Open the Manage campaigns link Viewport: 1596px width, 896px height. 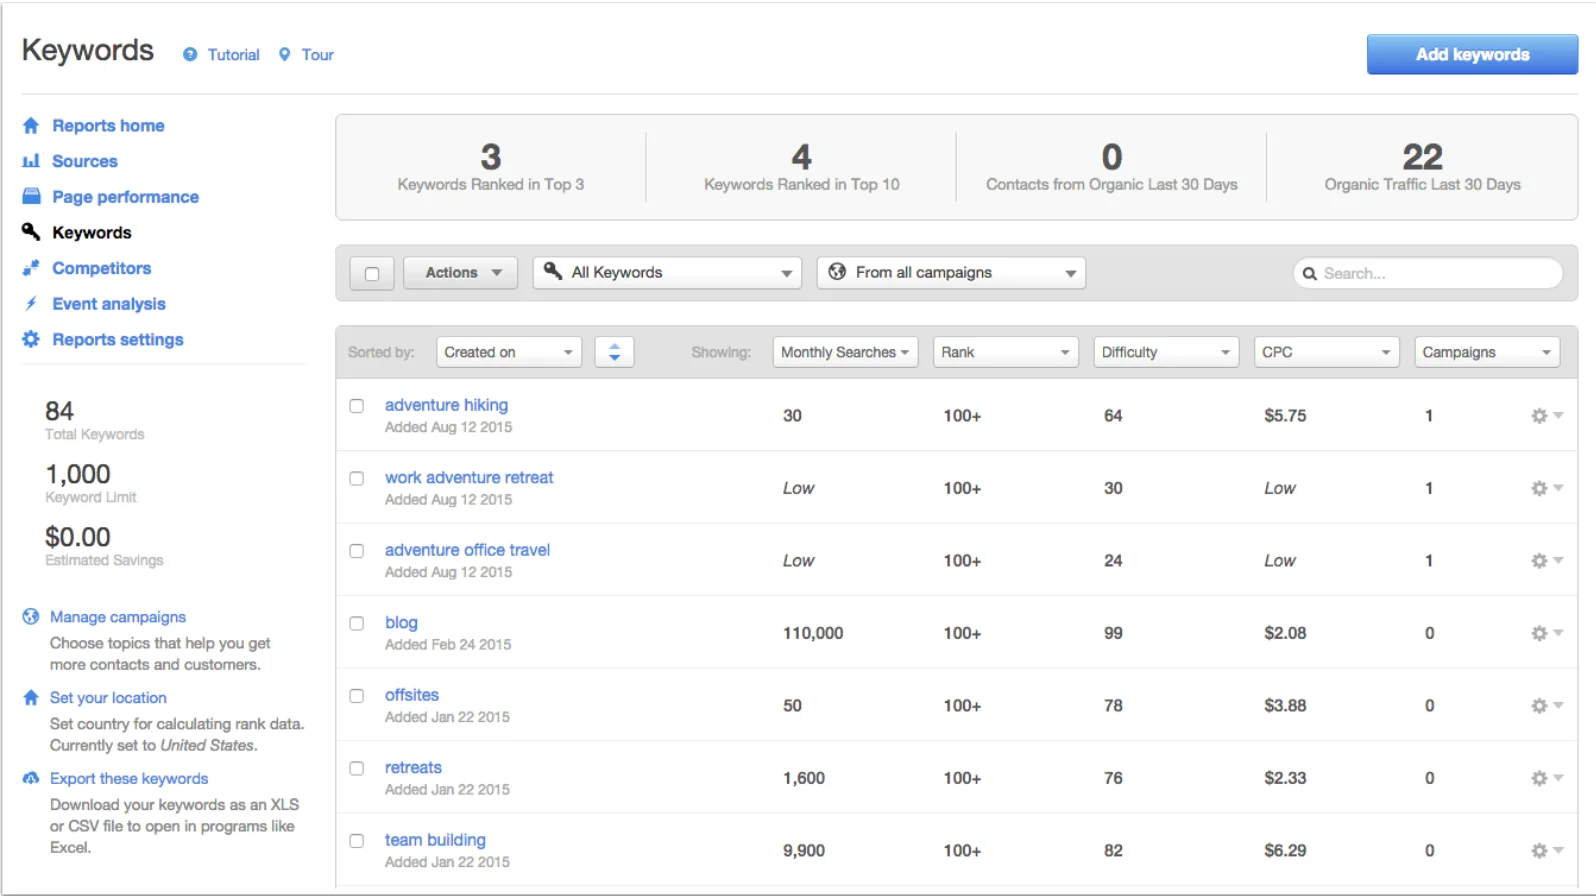click(x=118, y=617)
